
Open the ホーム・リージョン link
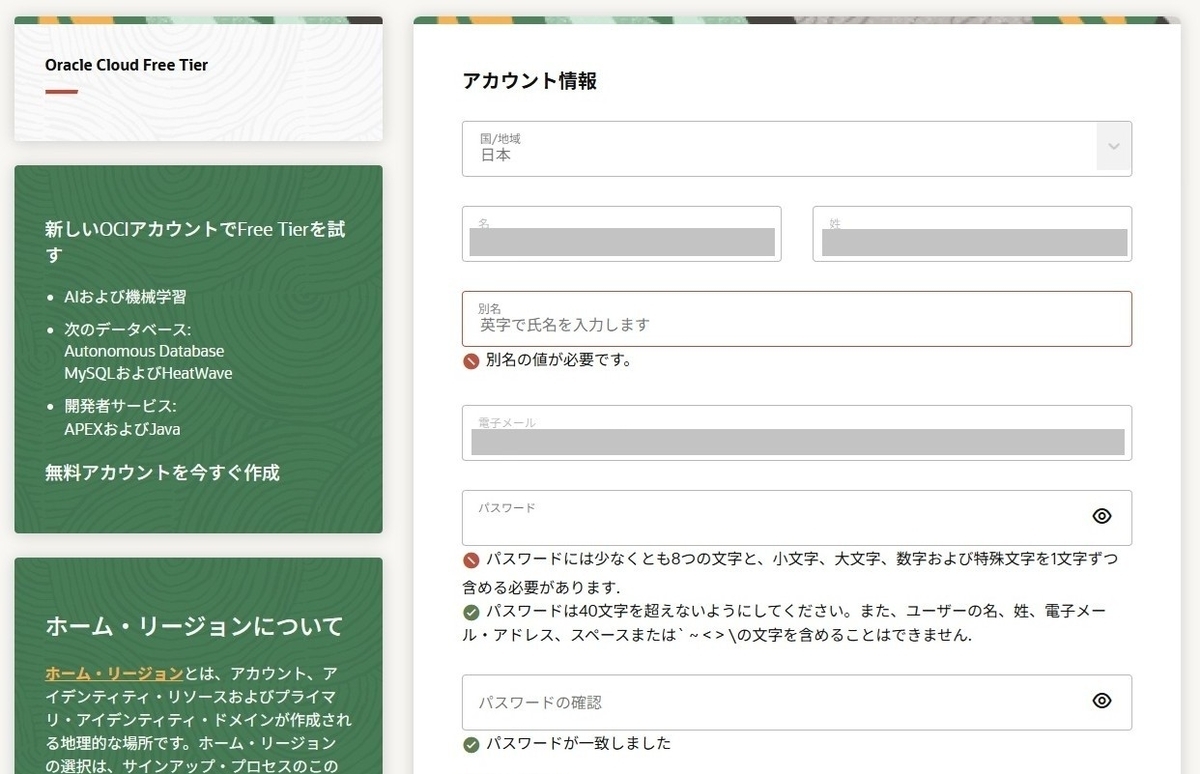coord(114,673)
